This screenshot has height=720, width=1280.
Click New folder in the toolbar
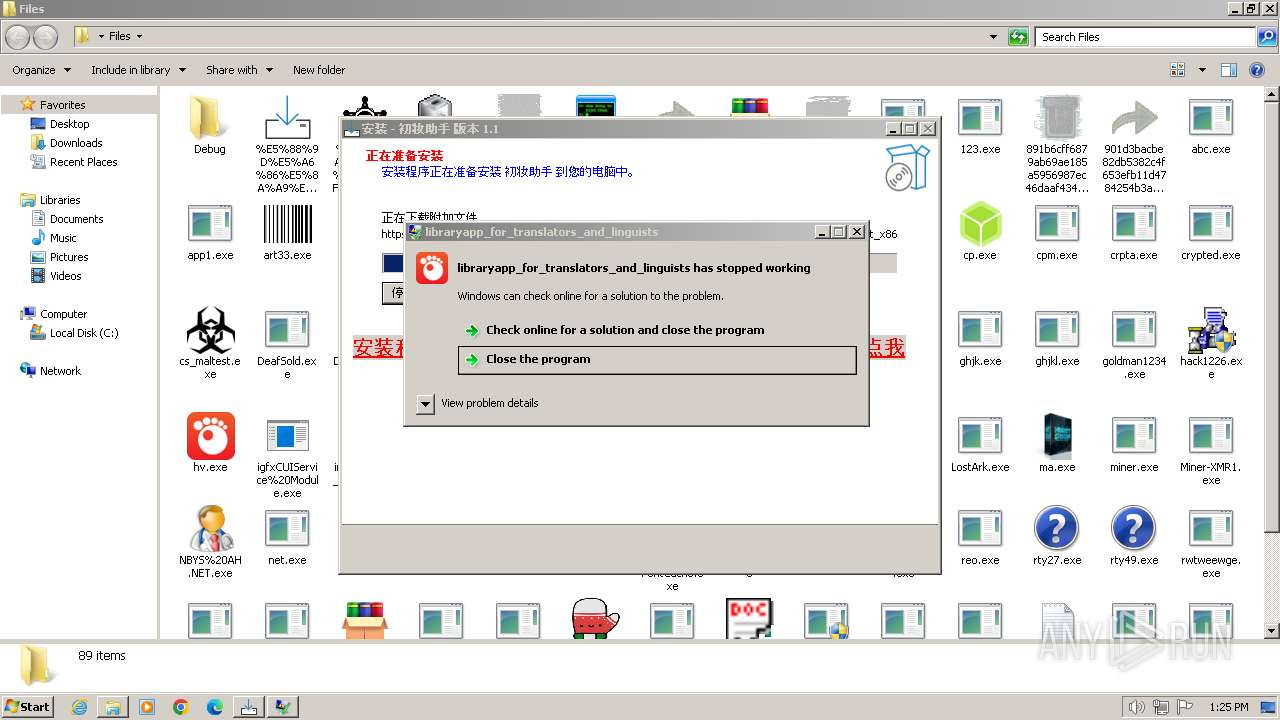click(319, 70)
